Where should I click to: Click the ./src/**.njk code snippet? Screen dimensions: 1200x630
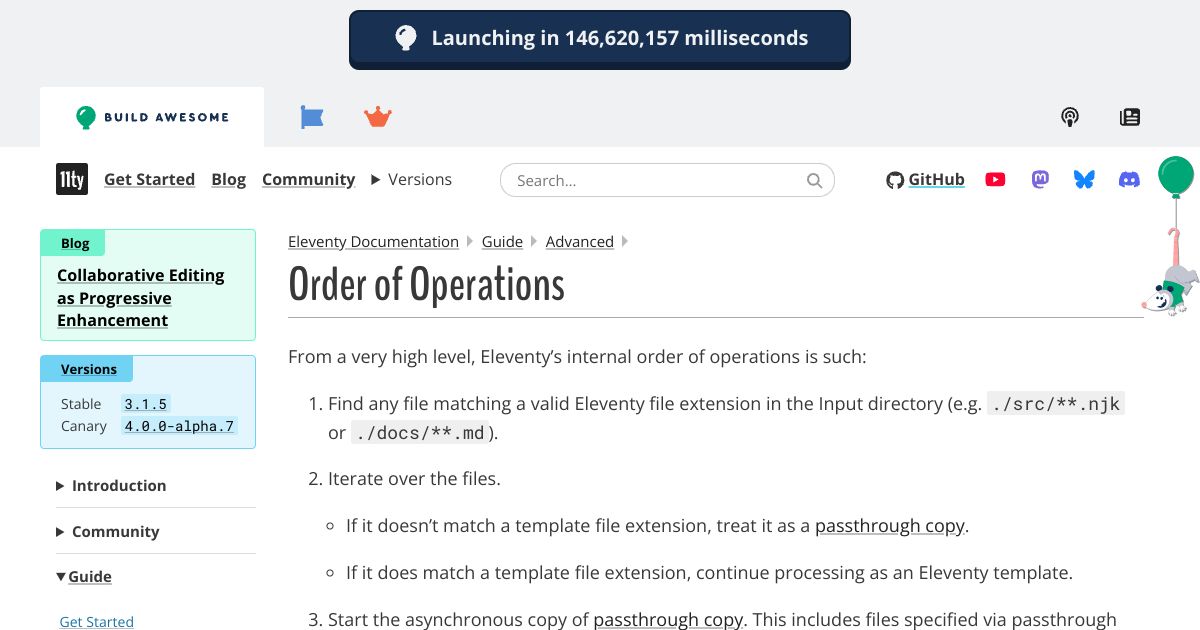pyautogui.click(x=1056, y=404)
